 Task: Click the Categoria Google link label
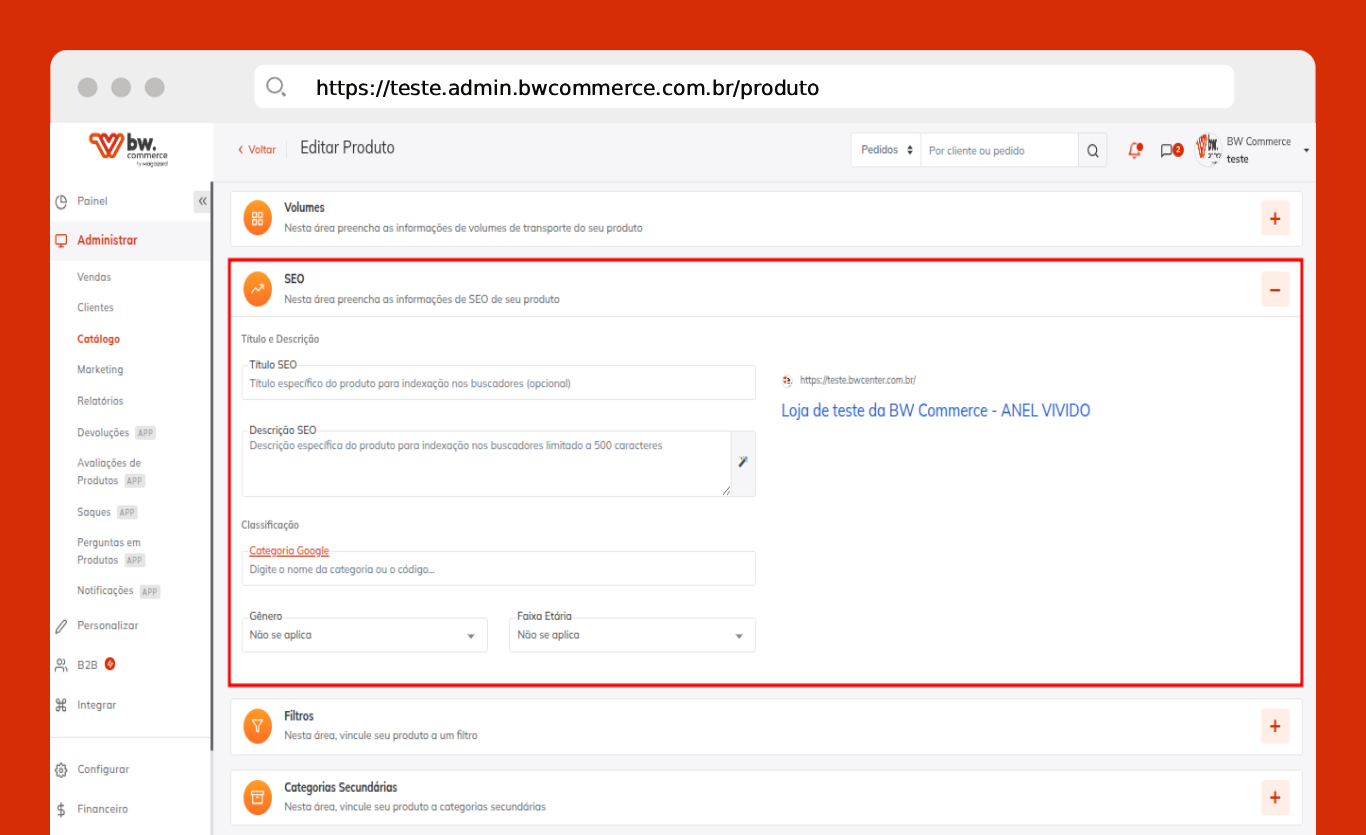(x=289, y=551)
